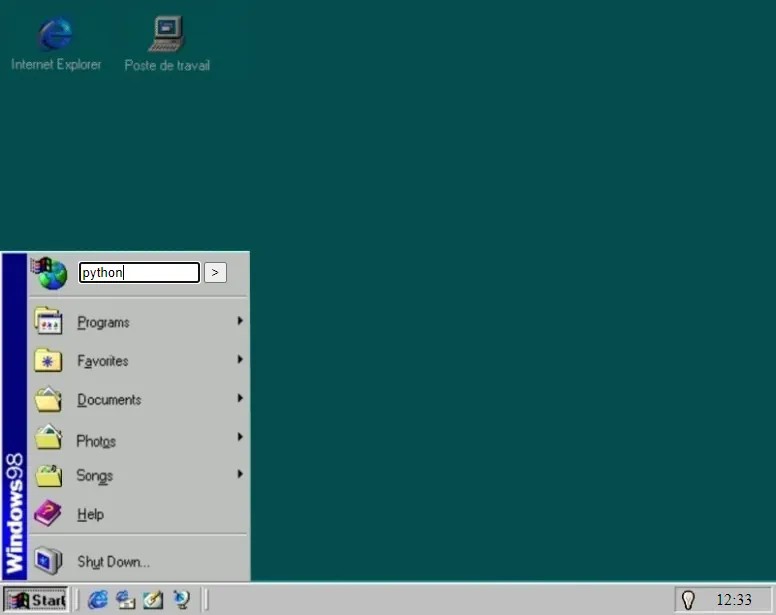Image resolution: width=776 pixels, height=615 pixels.
Task: Click the quick launch toolbar grip handle
Action: [x=77, y=600]
